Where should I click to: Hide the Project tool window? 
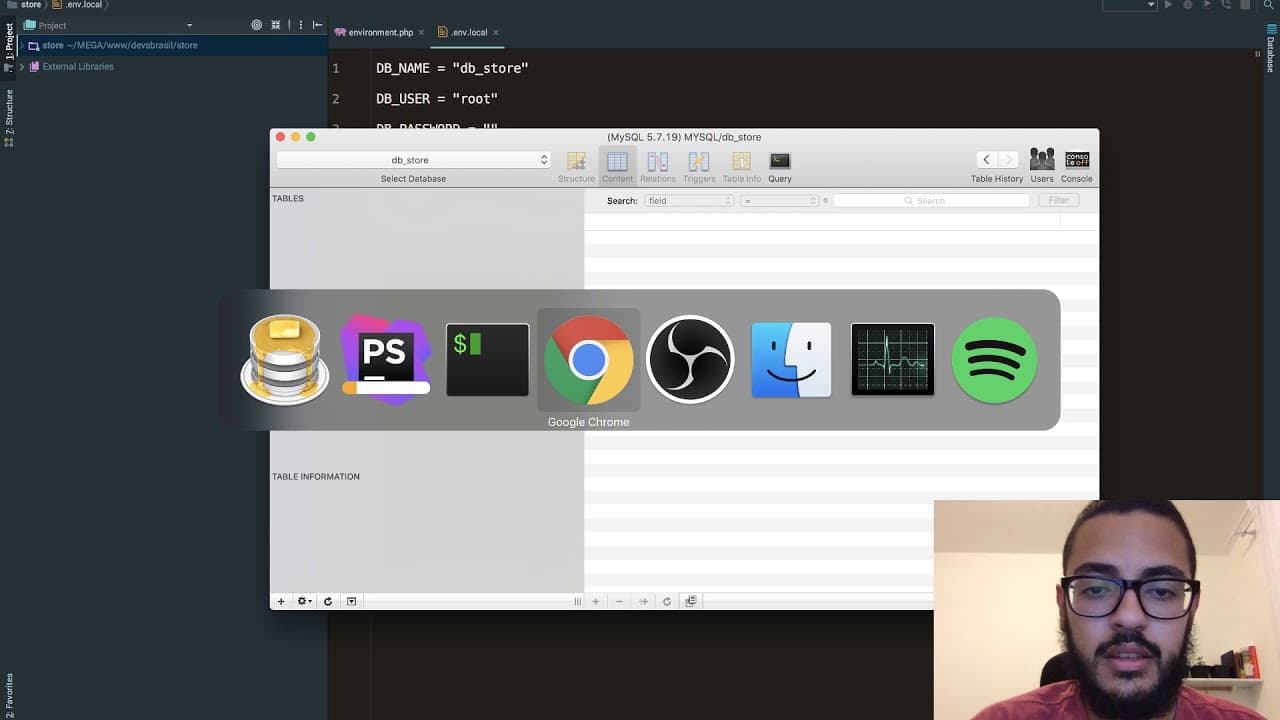[x=318, y=25]
